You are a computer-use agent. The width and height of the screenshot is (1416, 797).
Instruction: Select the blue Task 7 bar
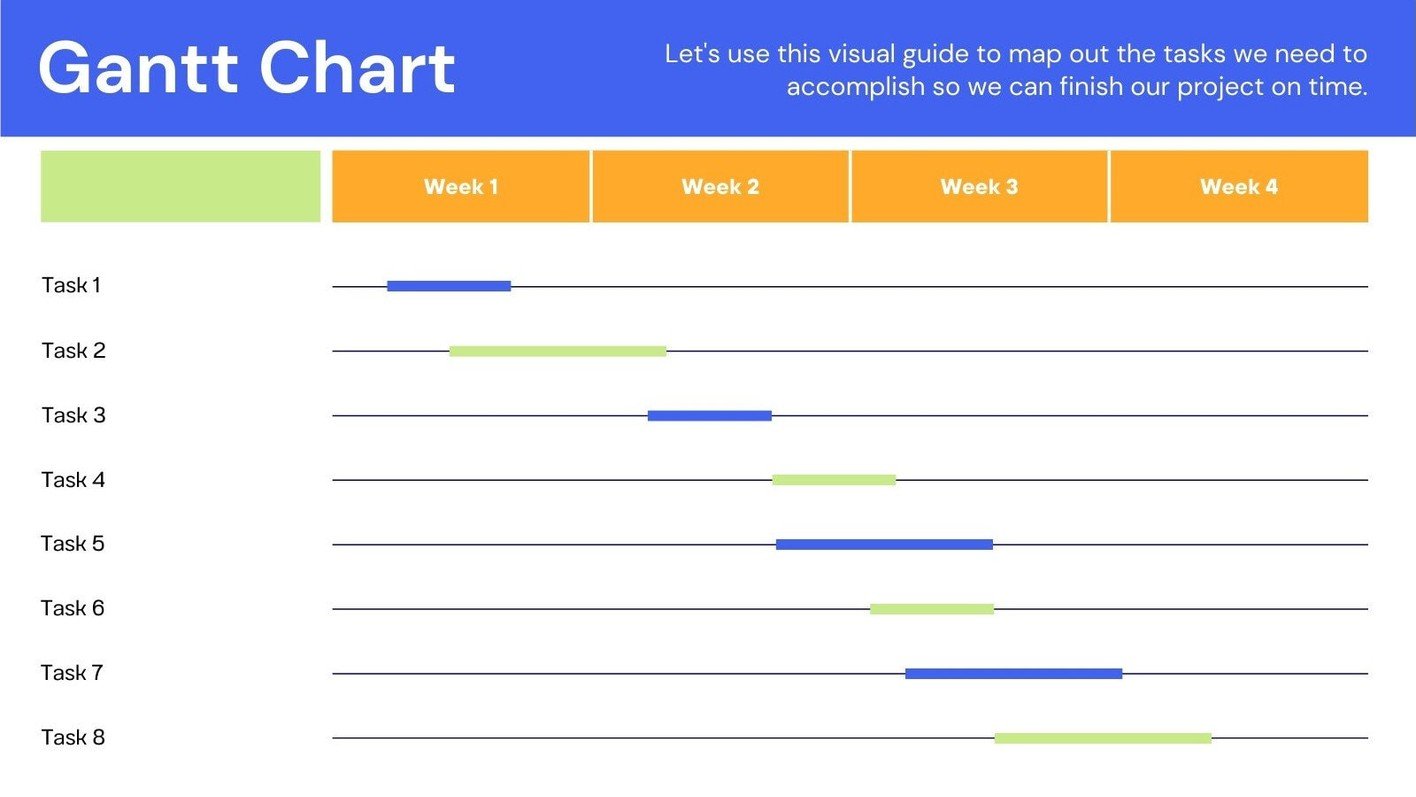[1013, 674]
